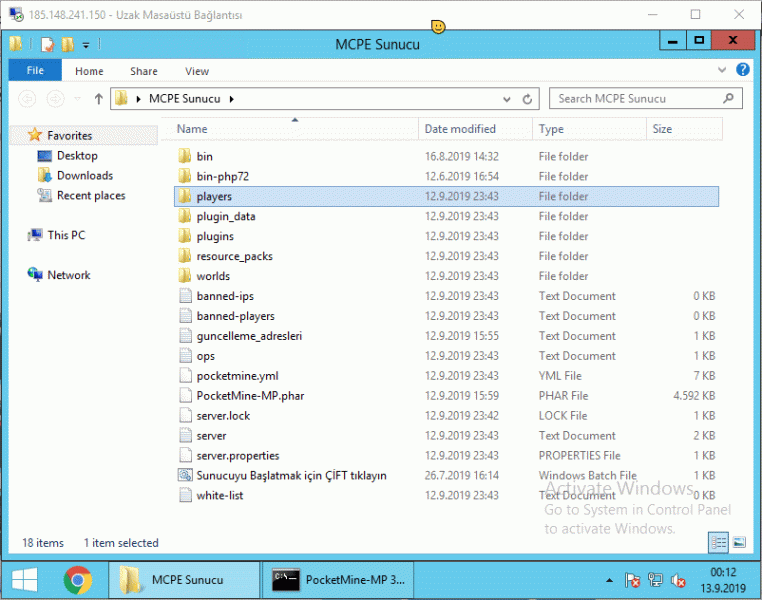Open the Home ribbon tab
762x600 pixels.
[x=89, y=71]
